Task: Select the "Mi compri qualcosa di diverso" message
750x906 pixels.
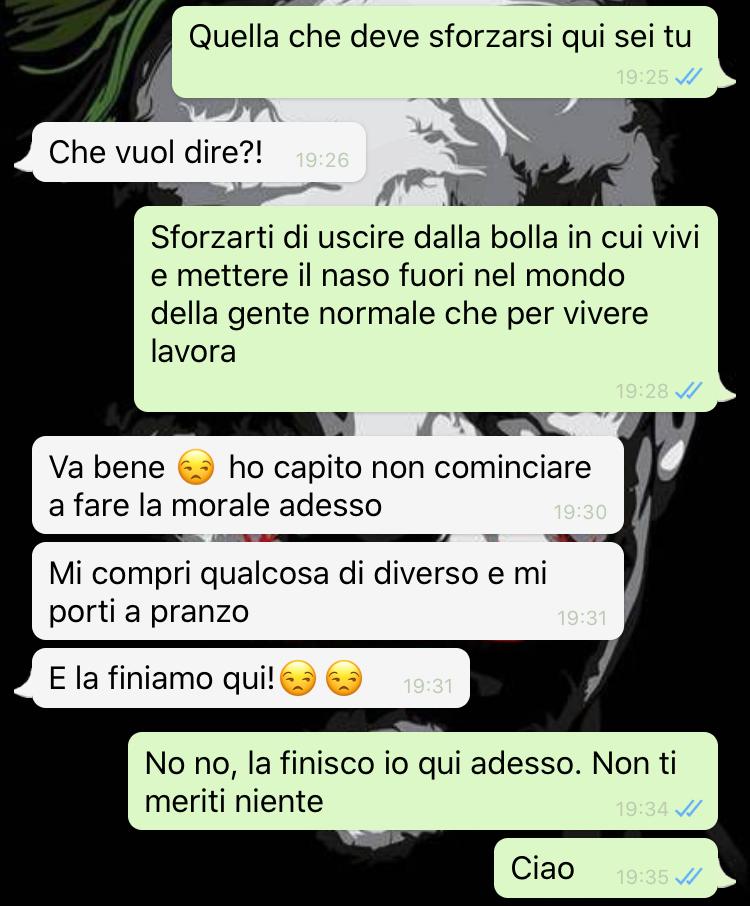Action: coord(328,591)
